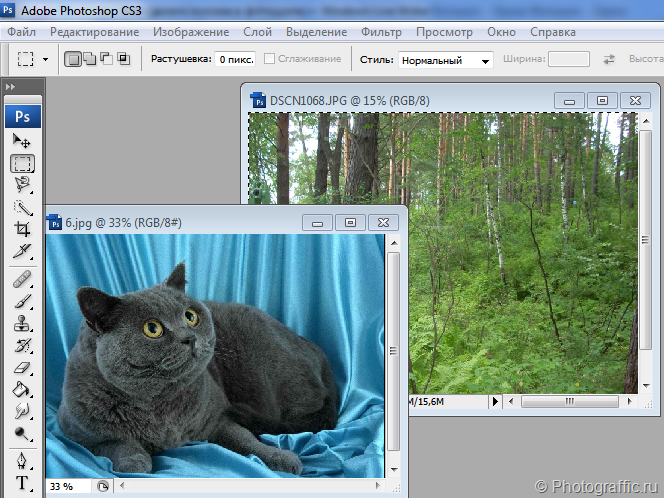Click scroll-left arrow in DSCN1068 window
664x498 pixels.
[511, 401]
